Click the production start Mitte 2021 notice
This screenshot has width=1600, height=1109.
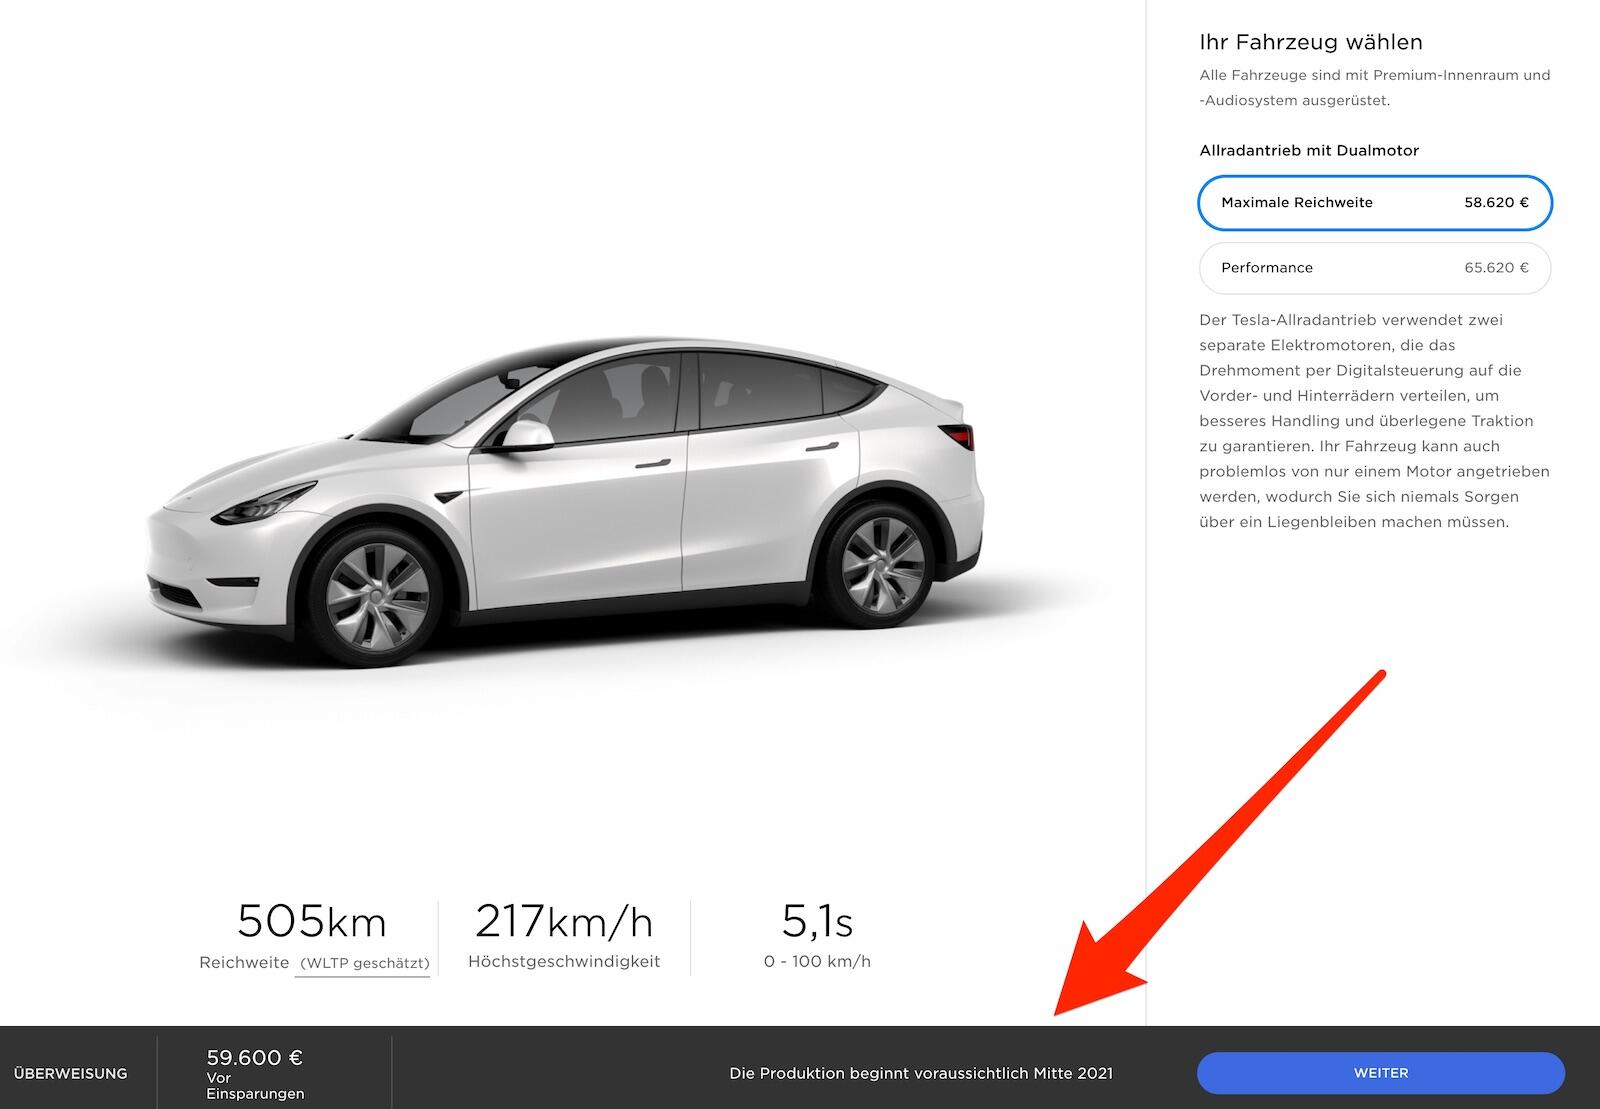click(921, 1073)
